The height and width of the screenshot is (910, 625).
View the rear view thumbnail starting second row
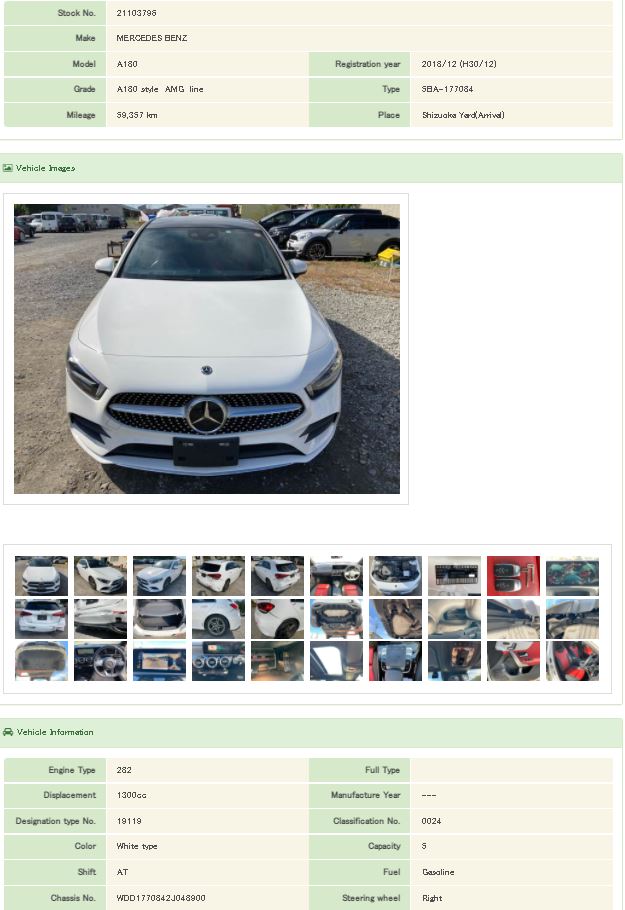pos(41,619)
